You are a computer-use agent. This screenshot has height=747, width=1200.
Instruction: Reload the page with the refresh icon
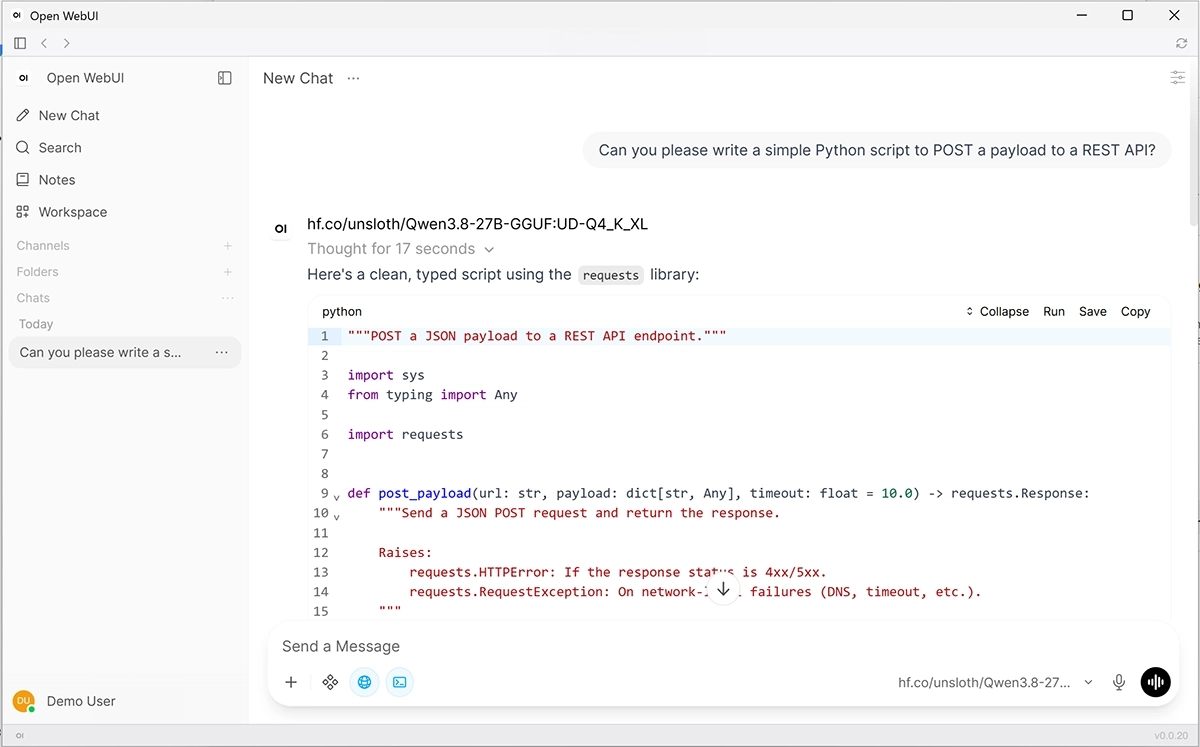point(1182,43)
